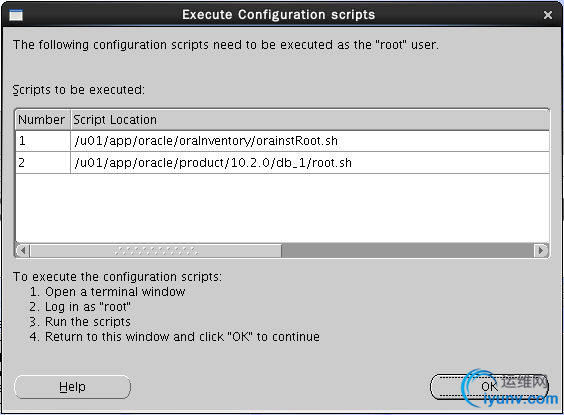Click the "Open a terminal window" instruction
564x415 pixels.
[x=115, y=292]
